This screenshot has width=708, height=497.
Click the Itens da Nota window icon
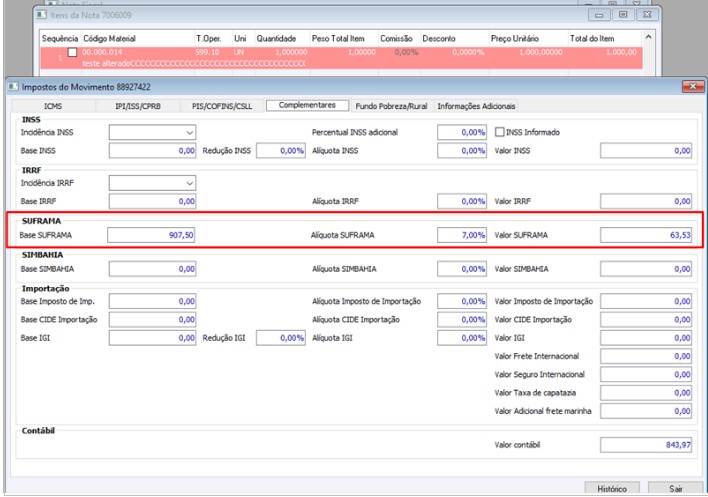point(41,16)
